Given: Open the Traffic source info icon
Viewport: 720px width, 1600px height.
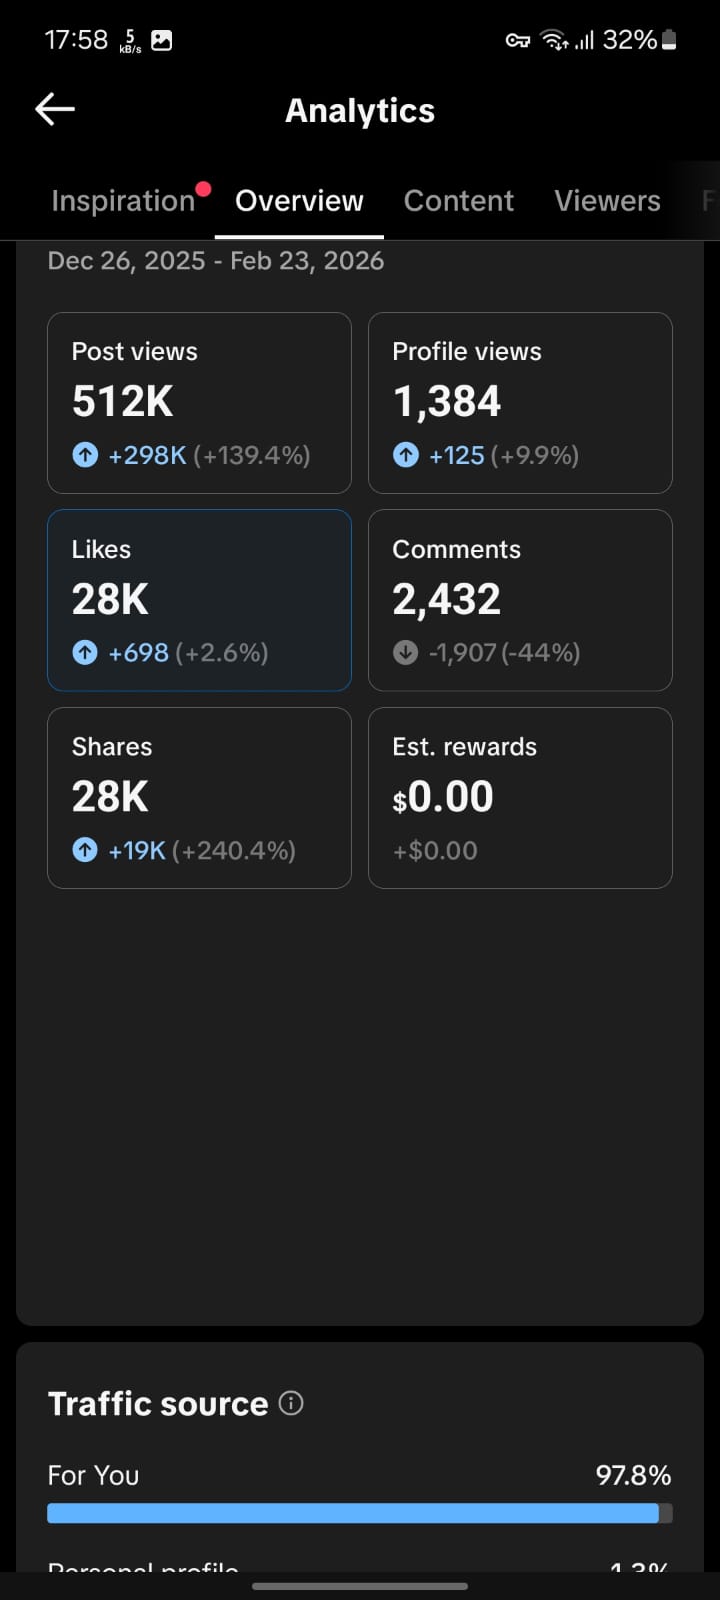Looking at the screenshot, I should coord(291,1403).
